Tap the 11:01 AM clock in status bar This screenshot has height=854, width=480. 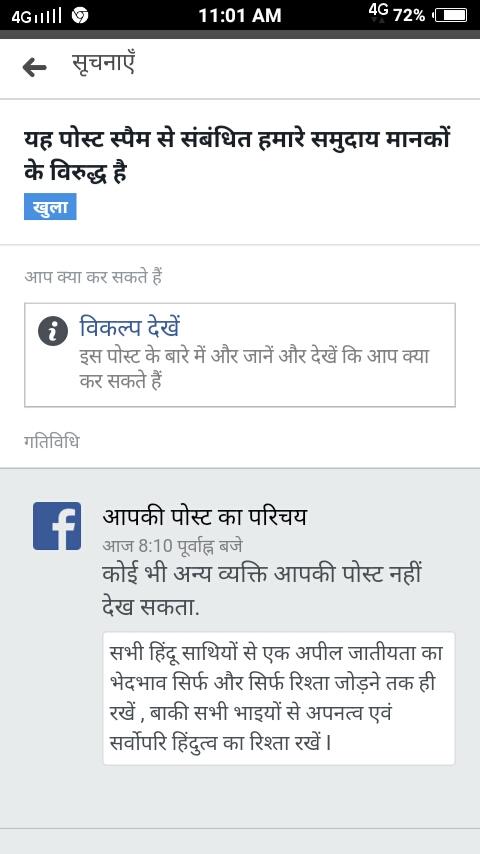[x=240, y=15]
